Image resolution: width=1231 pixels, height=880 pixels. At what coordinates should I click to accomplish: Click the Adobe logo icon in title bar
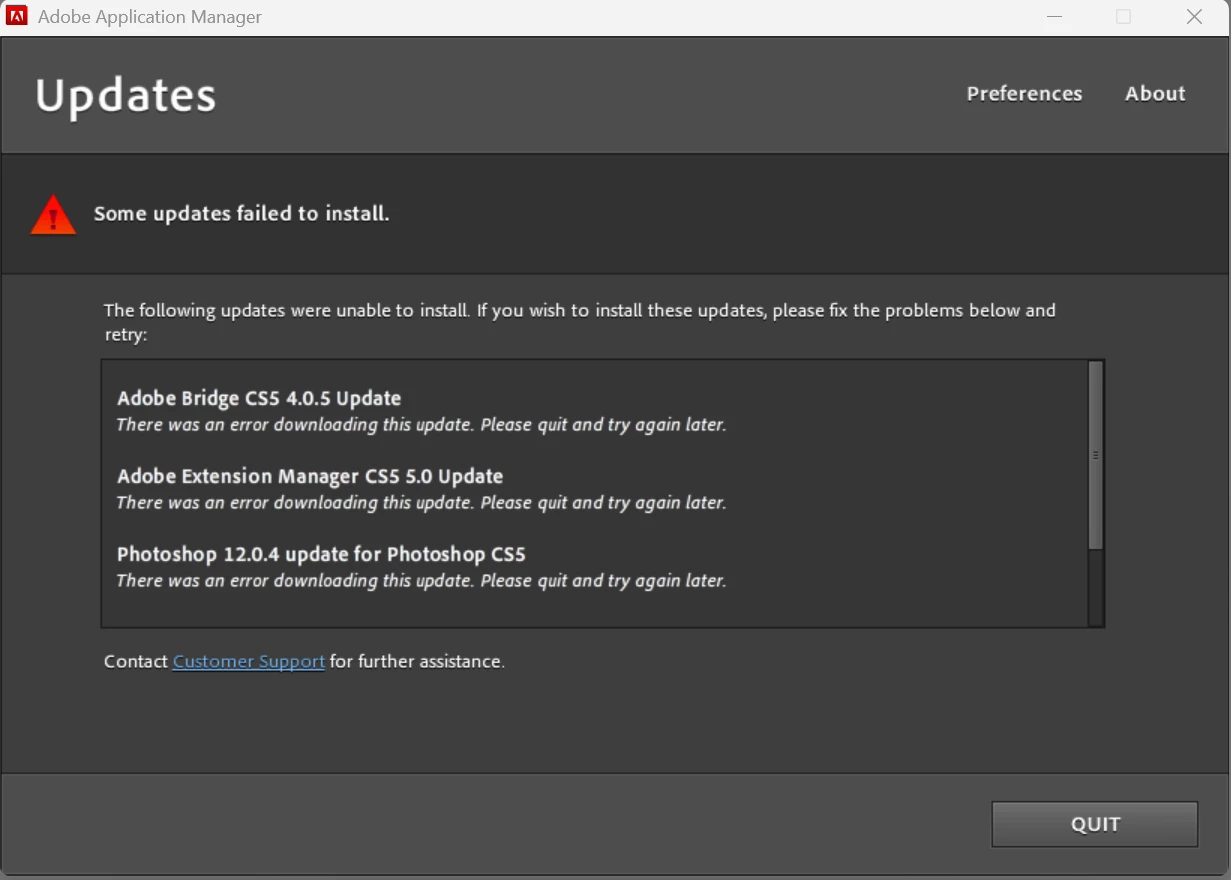pos(17,17)
